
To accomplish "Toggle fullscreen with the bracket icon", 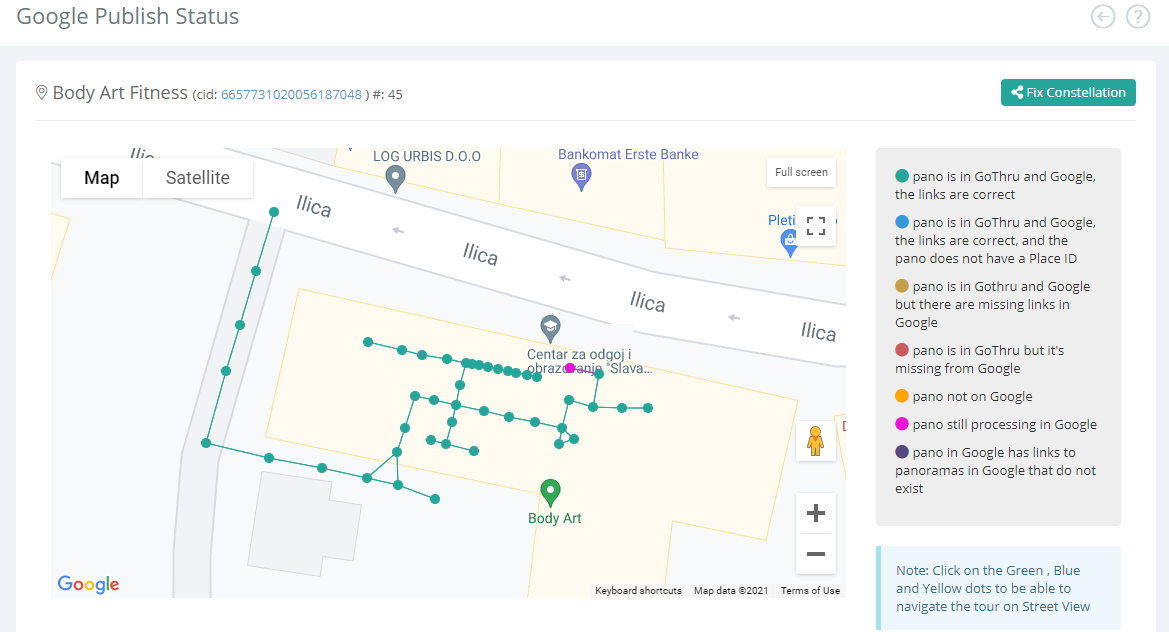I will point(816,226).
